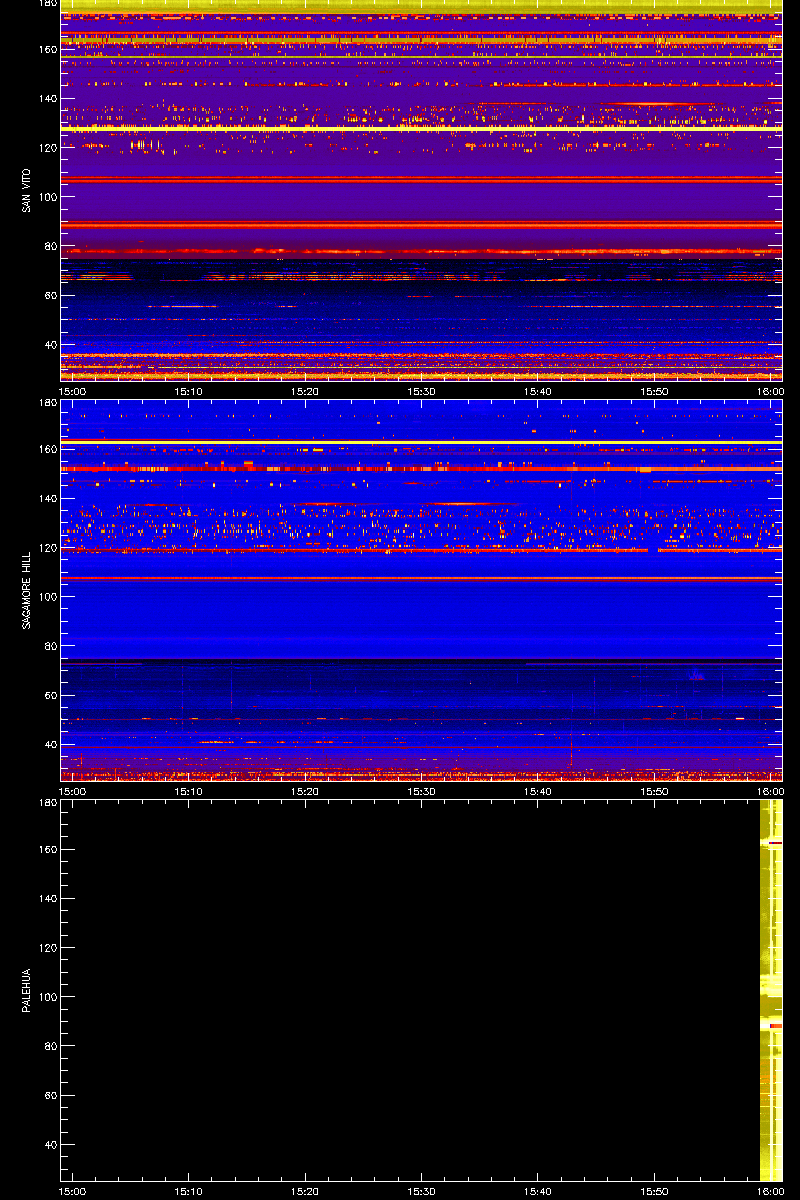Screen dimensions: 800x1200
Task: Choose the 160 label on Palehua axis
Action: pyautogui.click(x=48, y=849)
